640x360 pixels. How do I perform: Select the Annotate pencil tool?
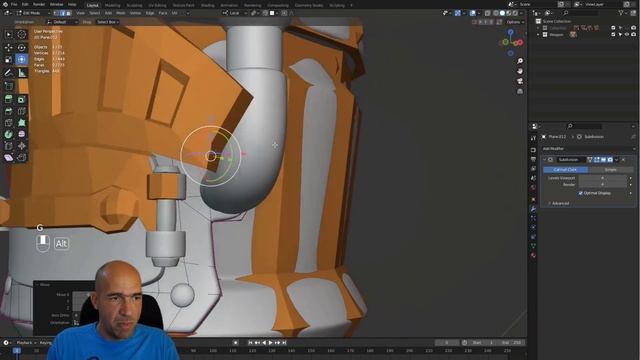tap(9, 73)
